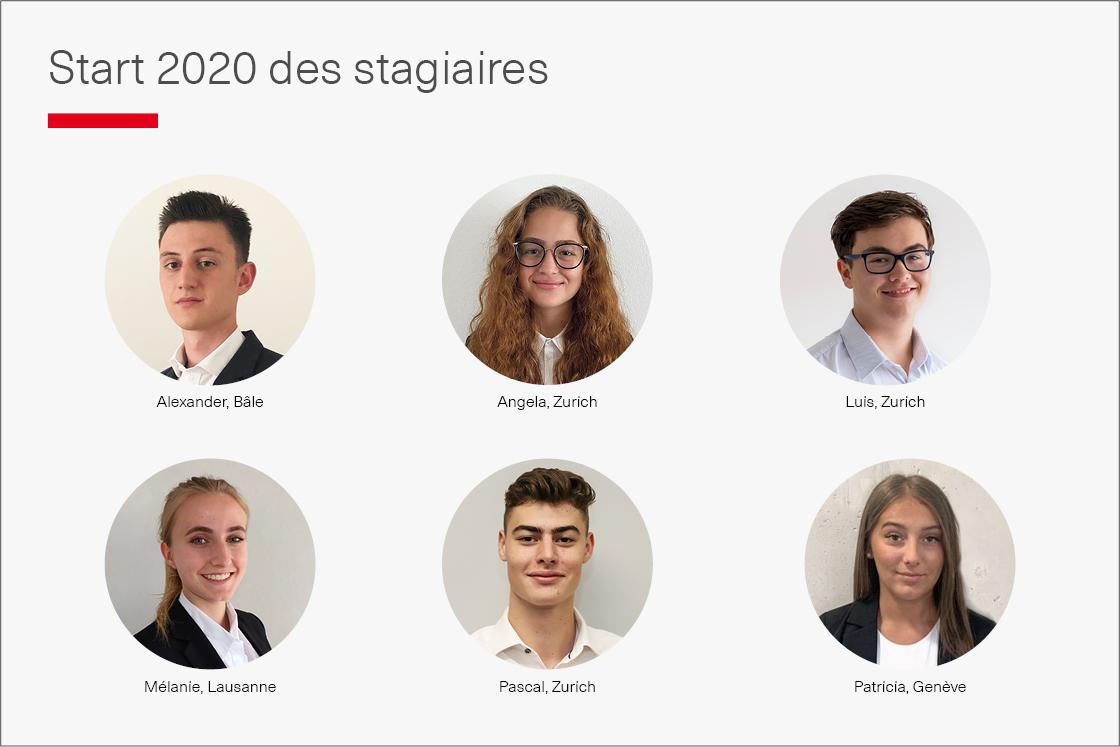The height and width of the screenshot is (747, 1120).
Task: Click Alexander's circular portrait photo
Action: tap(210, 280)
